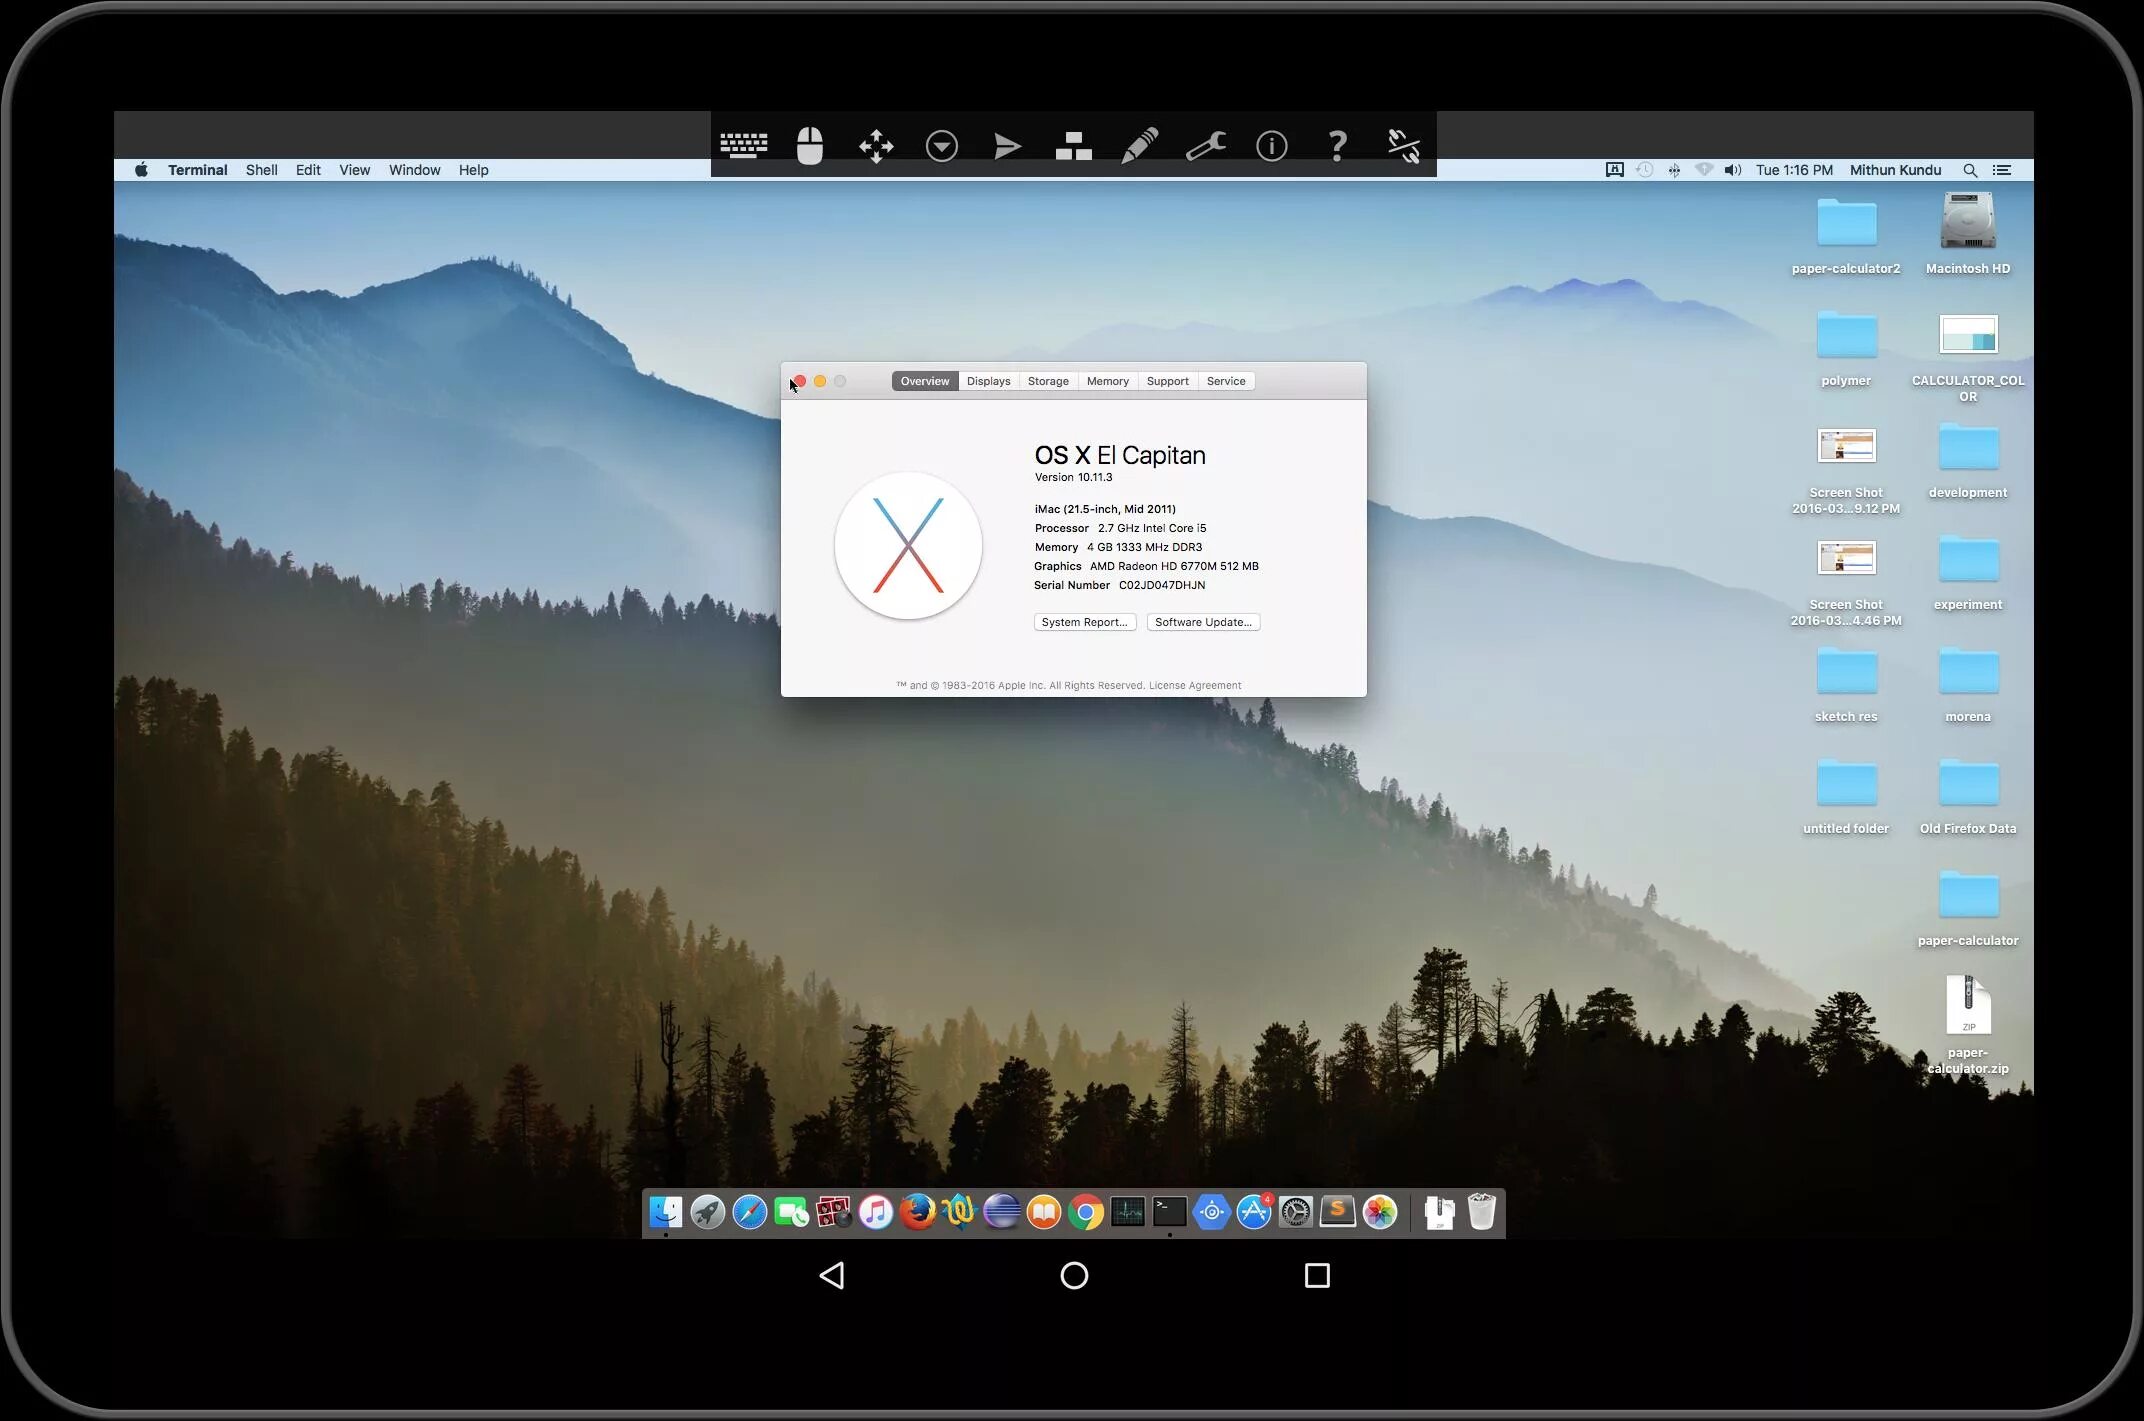Open the Shell menu

(261, 170)
